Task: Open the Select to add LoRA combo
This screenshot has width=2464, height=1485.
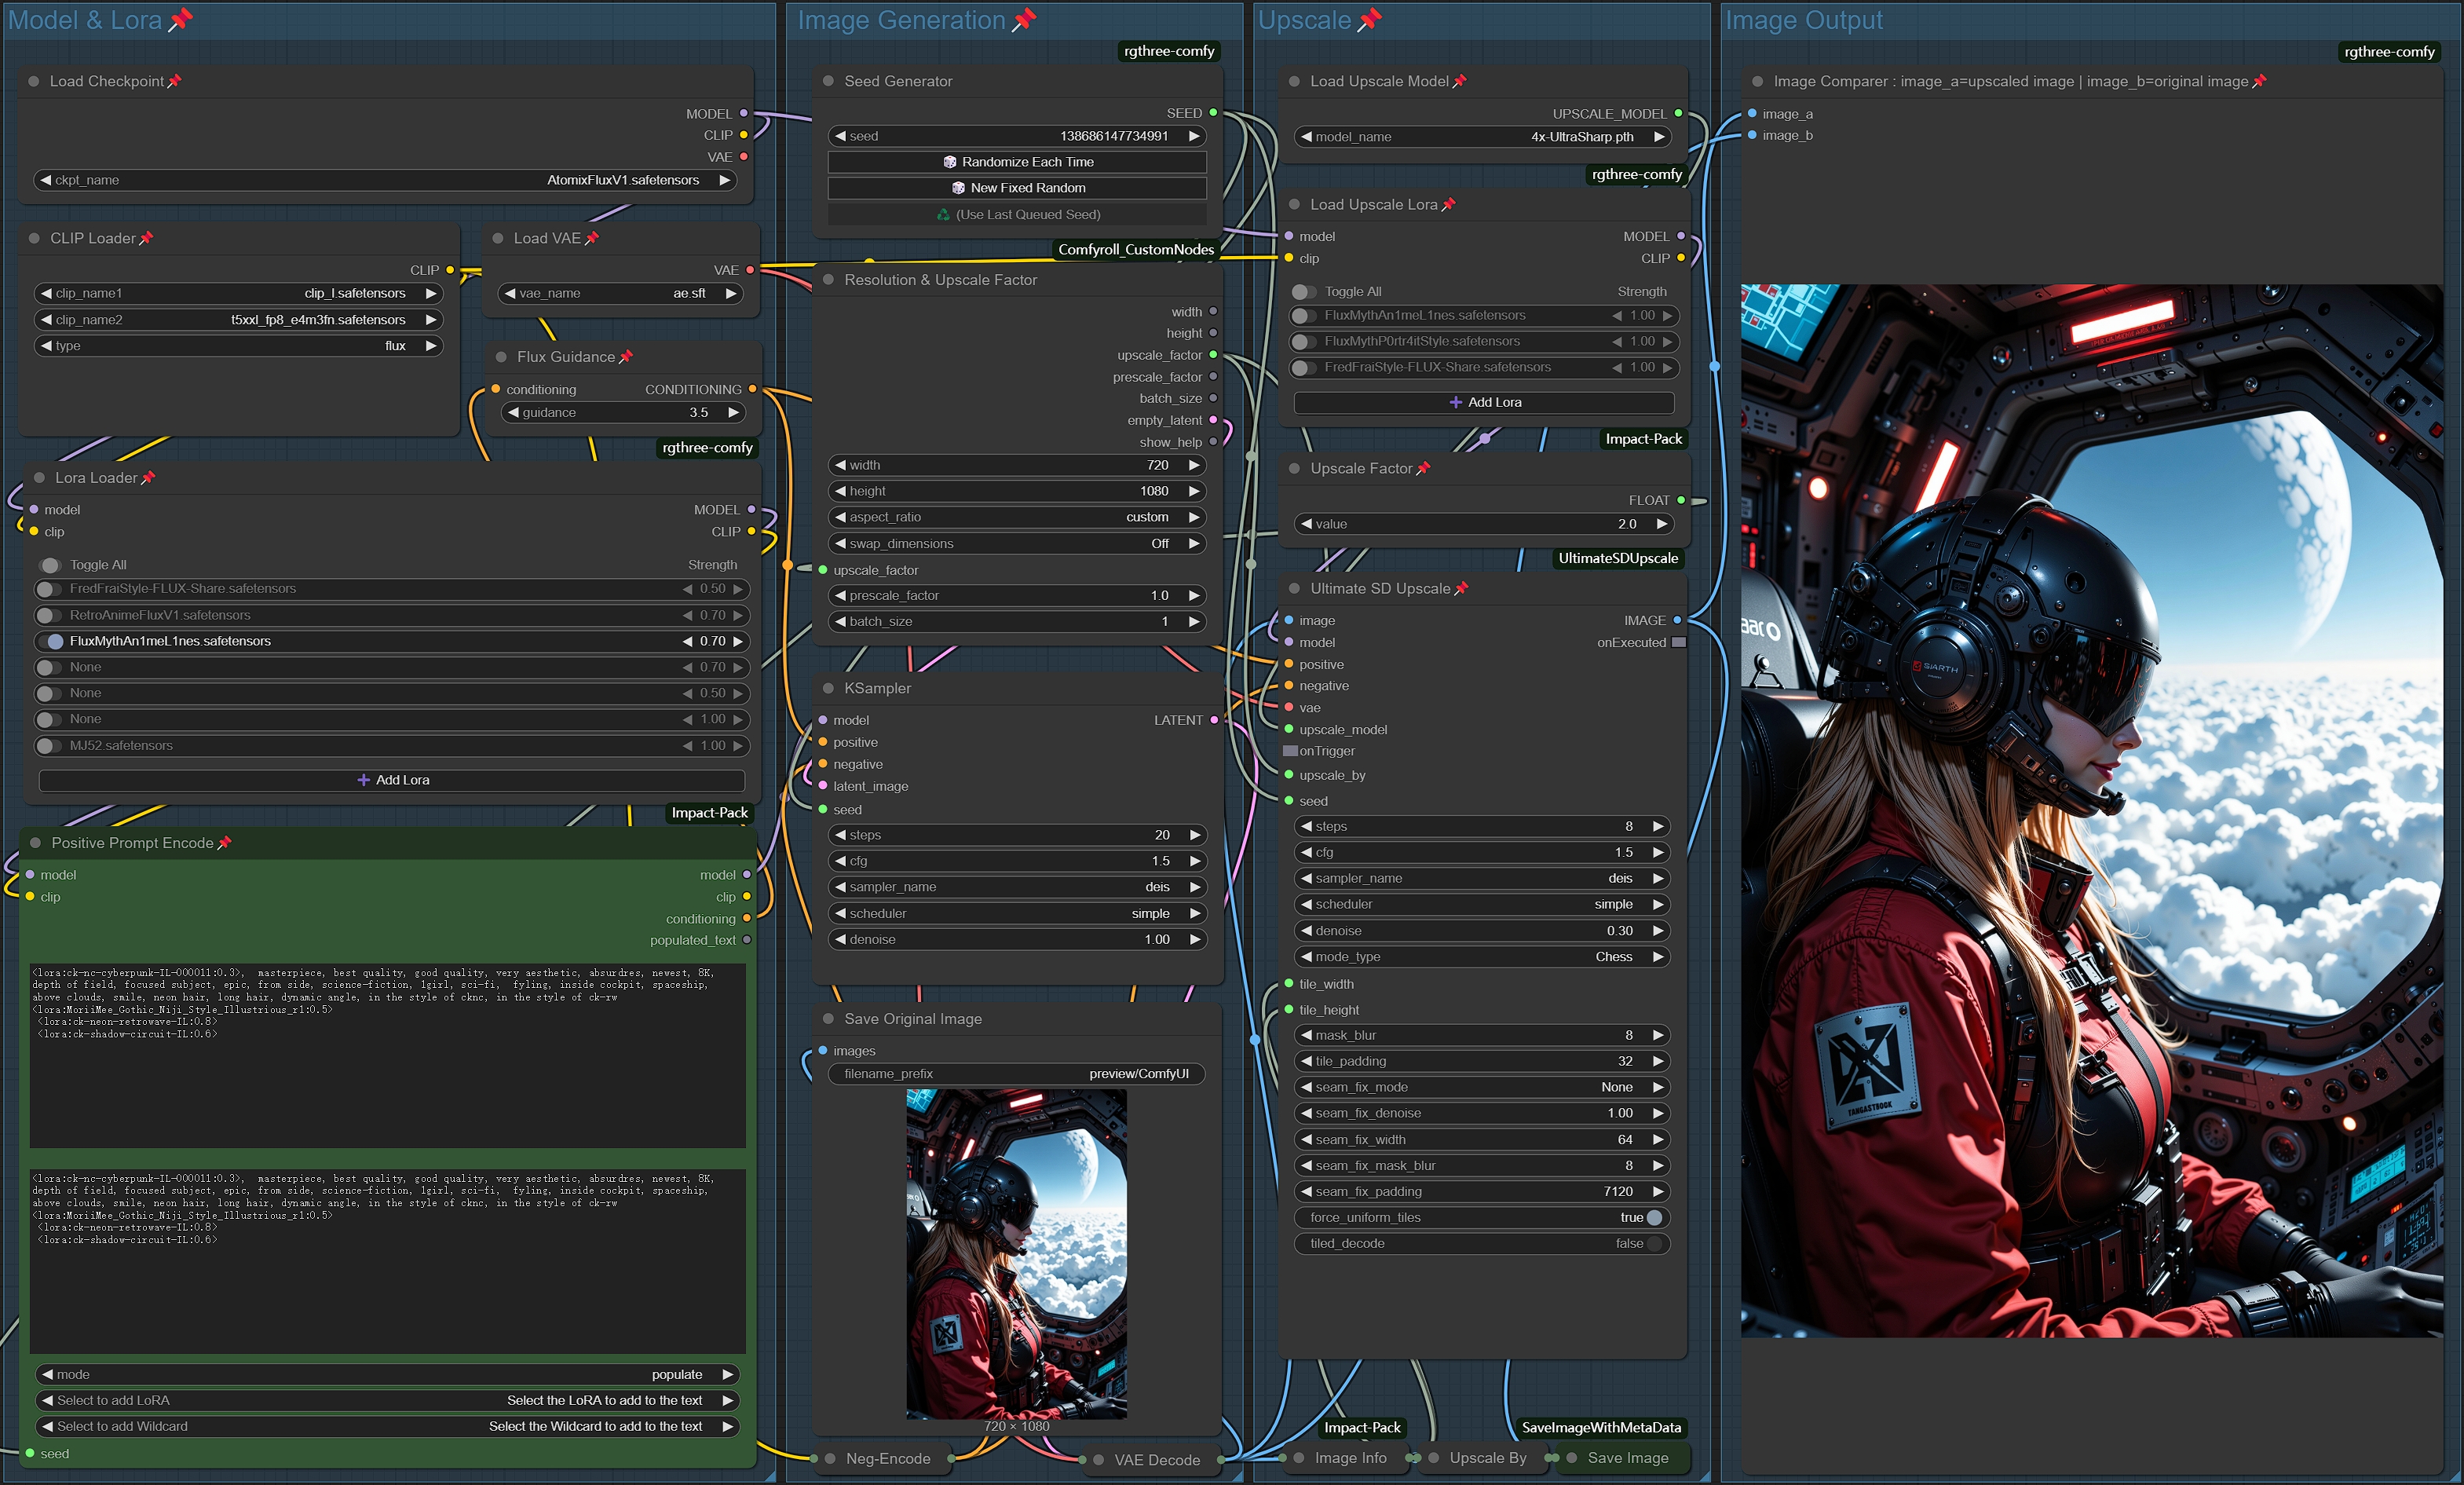Action: (x=387, y=1400)
